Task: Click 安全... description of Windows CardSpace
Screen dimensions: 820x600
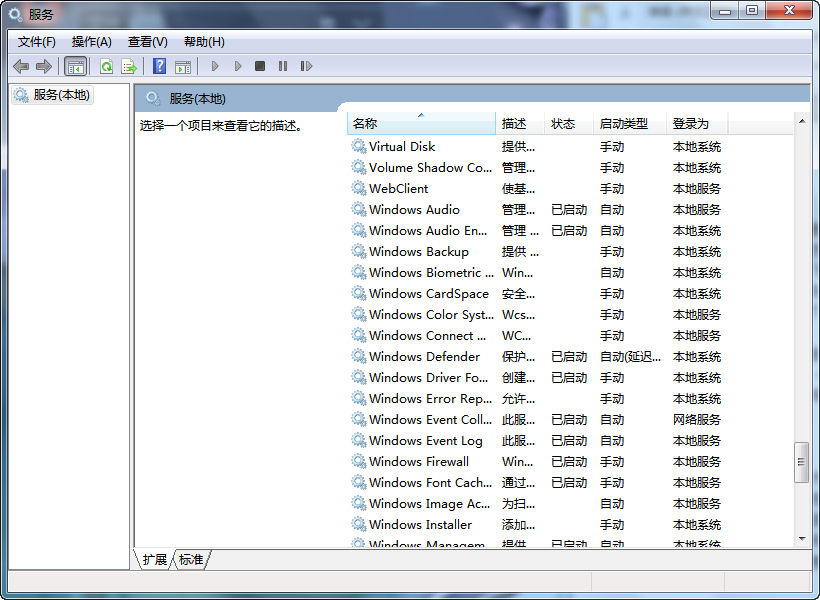Action: coord(518,293)
